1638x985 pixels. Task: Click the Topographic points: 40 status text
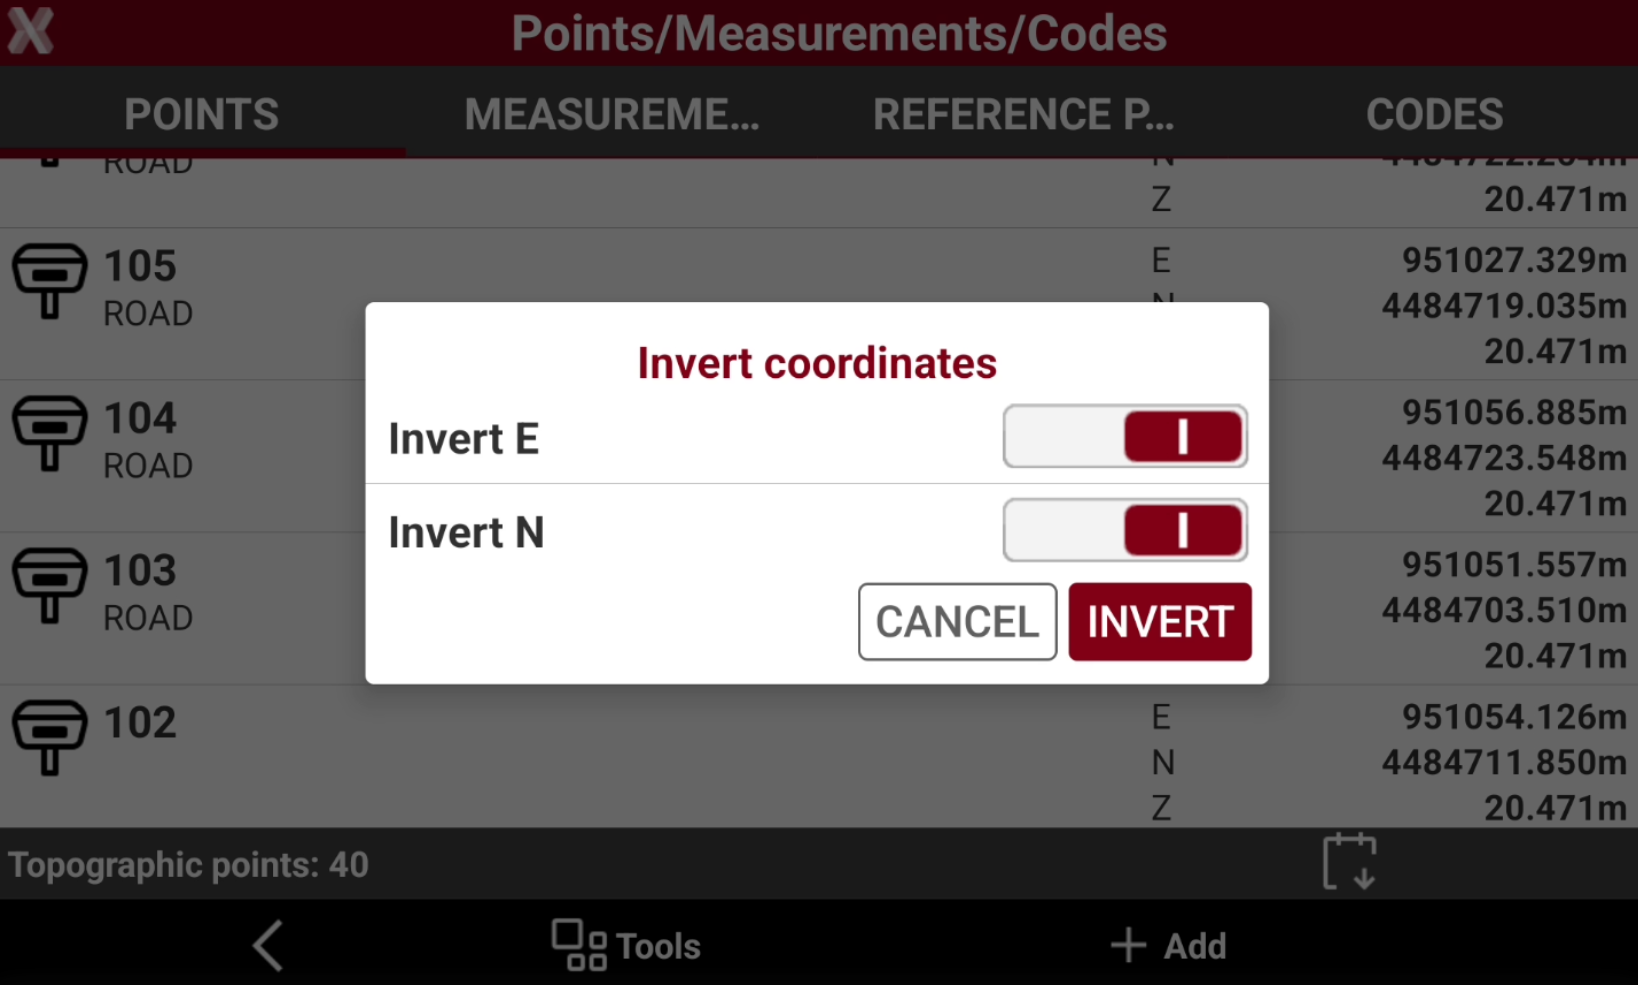tap(189, 865)
